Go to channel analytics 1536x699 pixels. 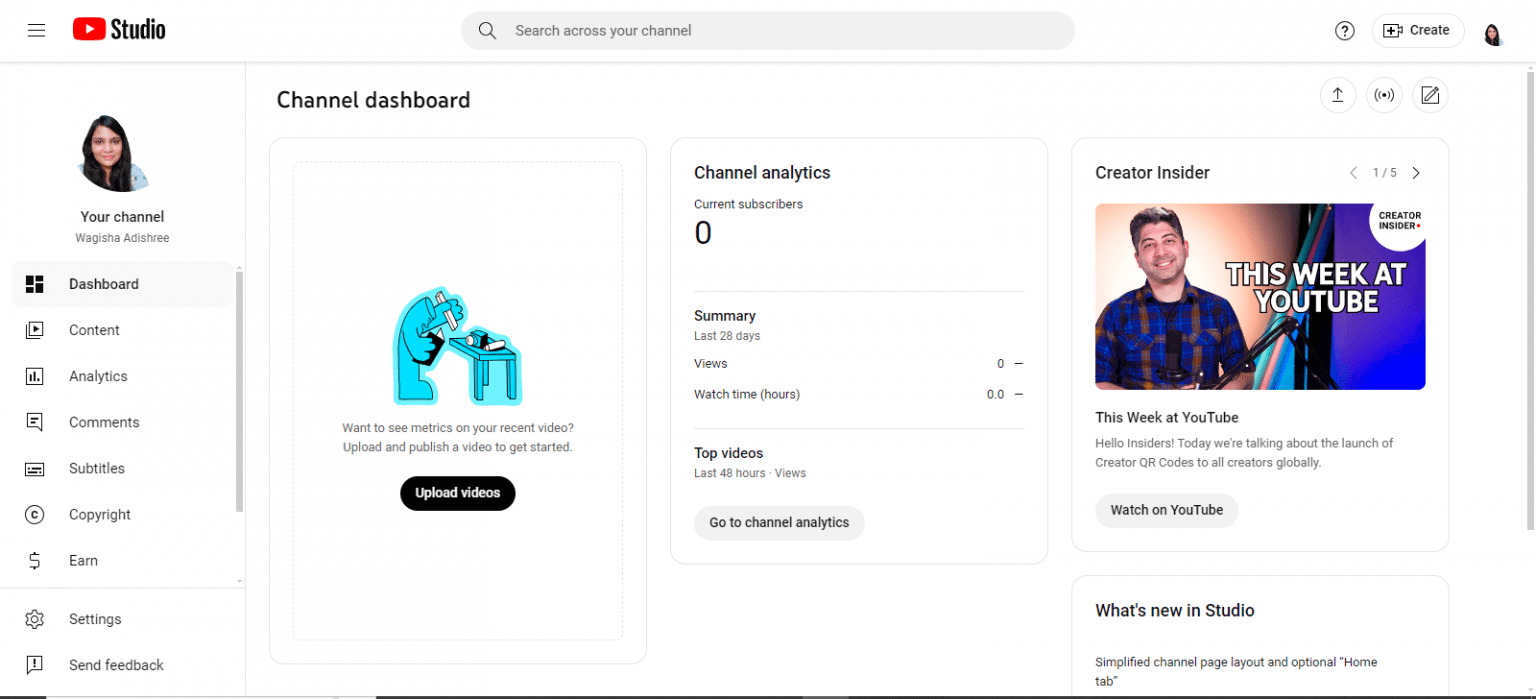(x=779, y=523)
